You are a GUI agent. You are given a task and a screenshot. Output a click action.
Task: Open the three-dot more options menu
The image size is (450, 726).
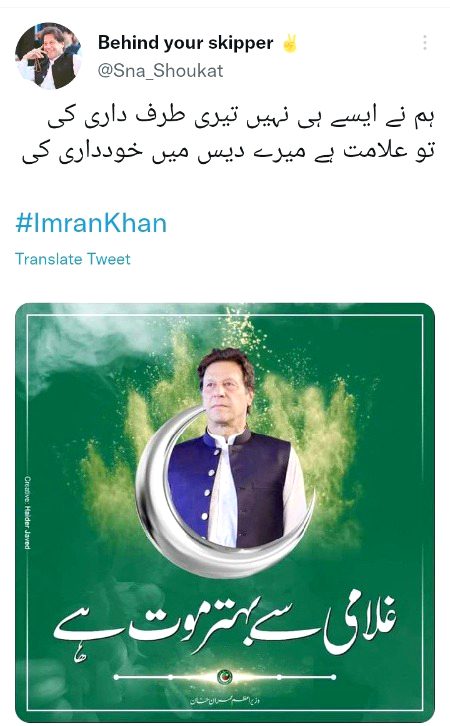[425, 43]
